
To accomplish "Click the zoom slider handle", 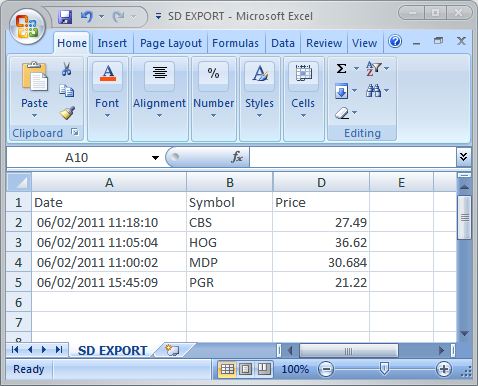I will click(x=384, y=369).
